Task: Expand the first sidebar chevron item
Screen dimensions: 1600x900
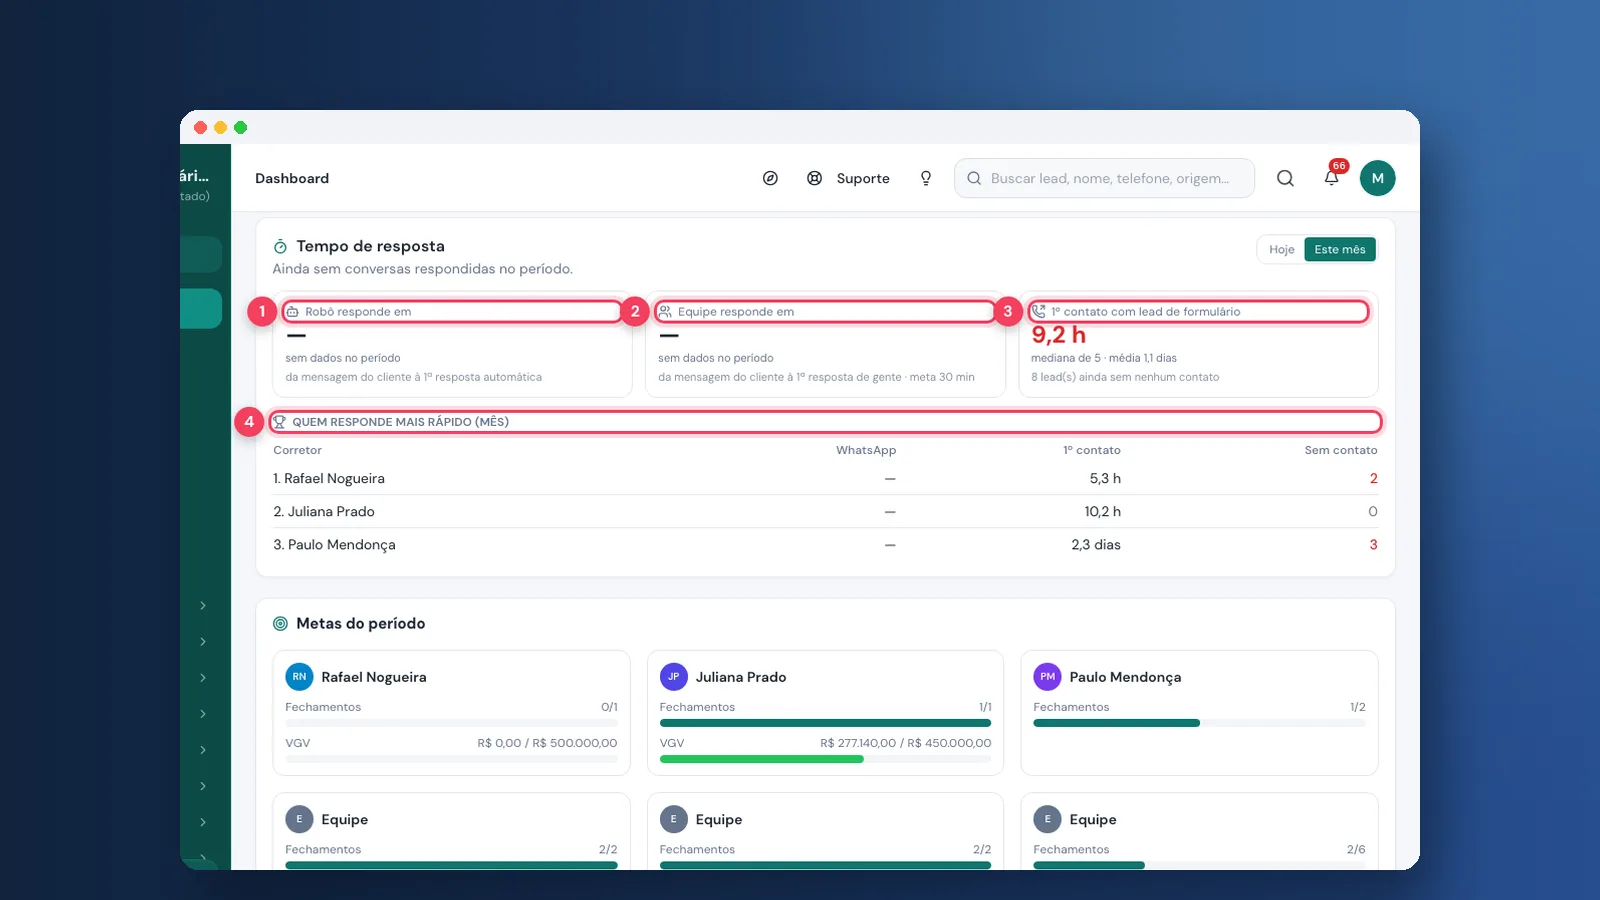Action: pos(203,606)
